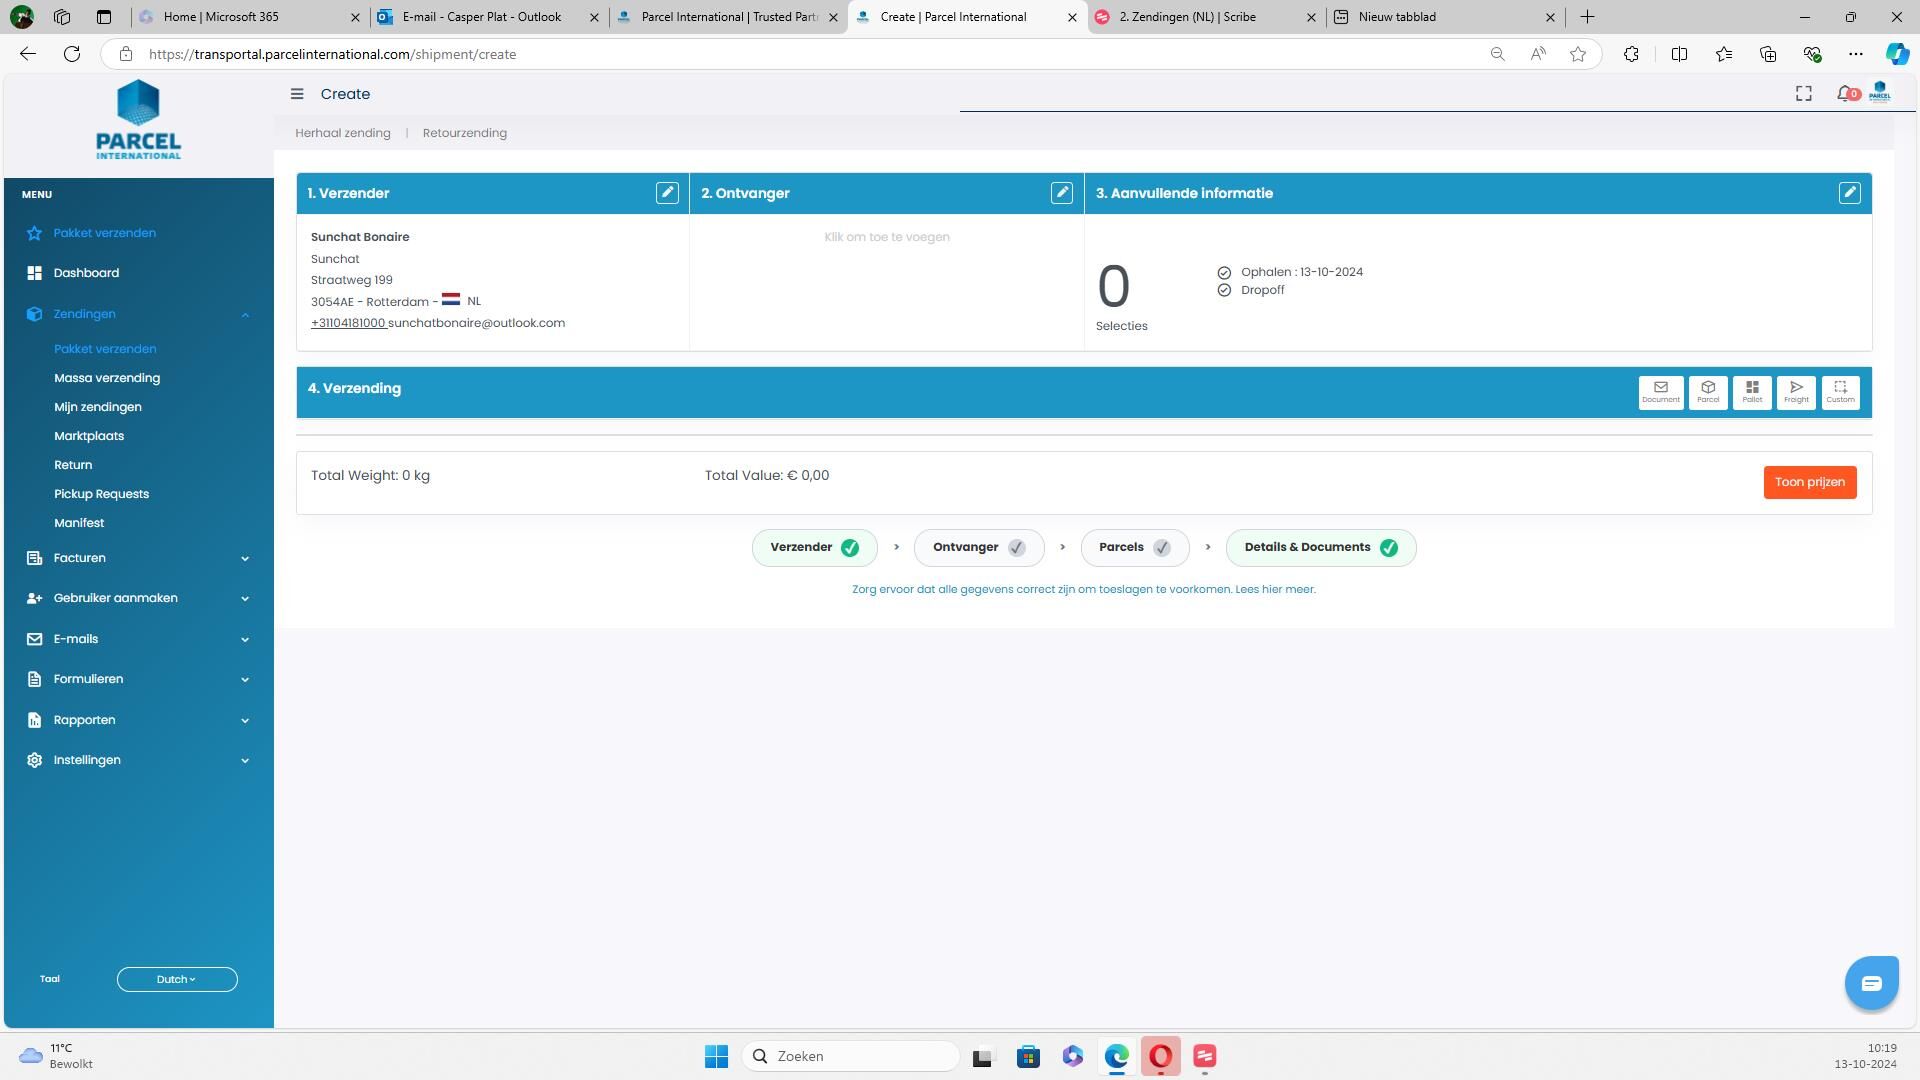Open the notifications bell
Image resolution: width=1920 pixels, height=1080 pixels.
(x=1845, y=94)
